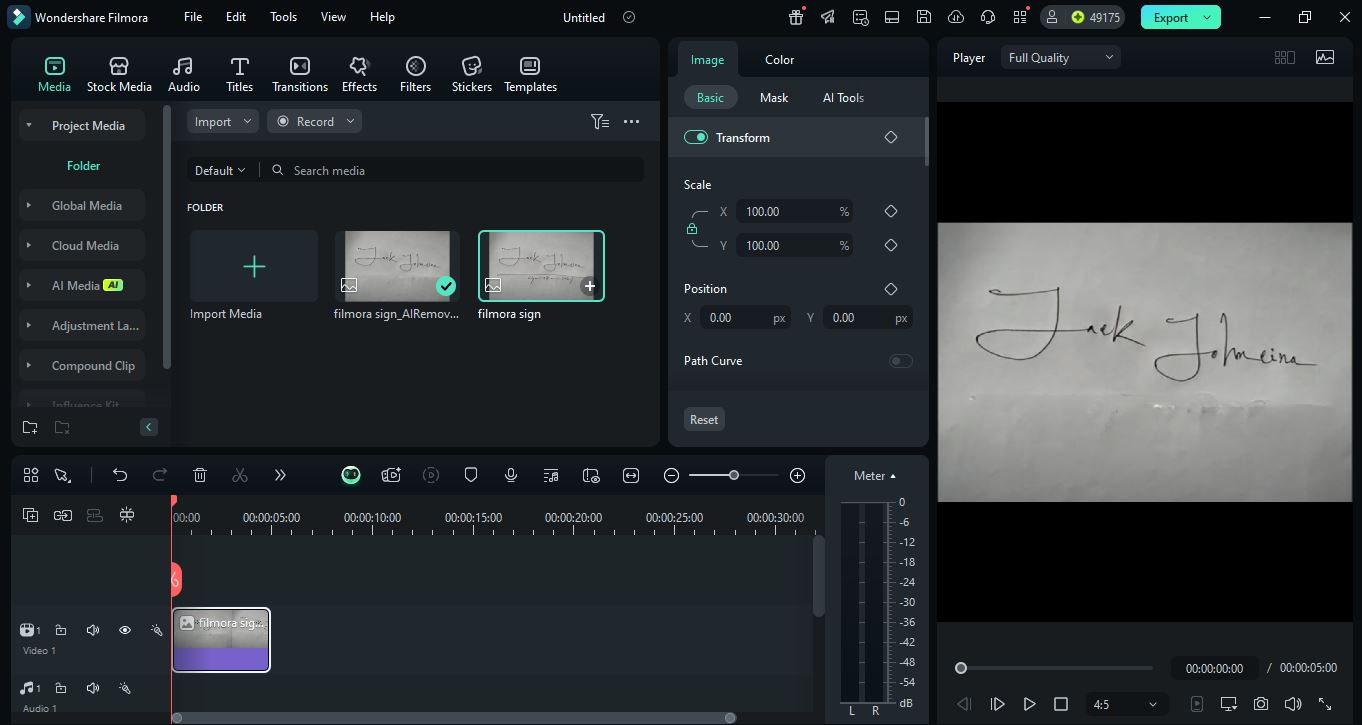This screenshot has width=1362, height=725.
Task: Open the Edit menu
Action: 236,17
